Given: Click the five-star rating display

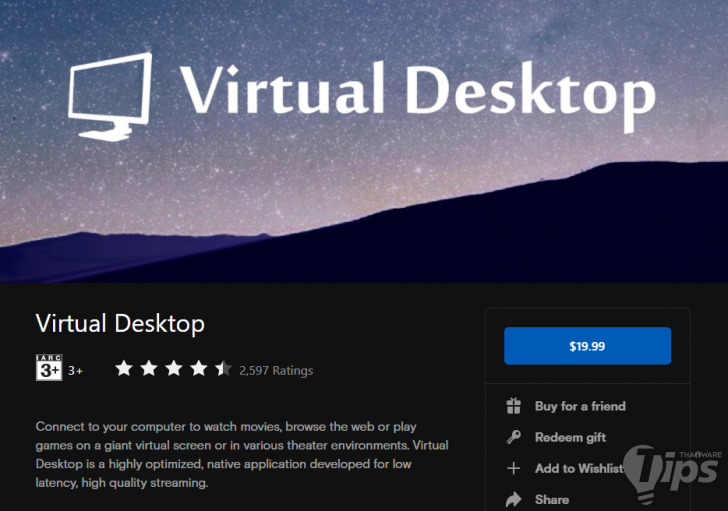Looking at the screenshot, I should coord(174,369).
